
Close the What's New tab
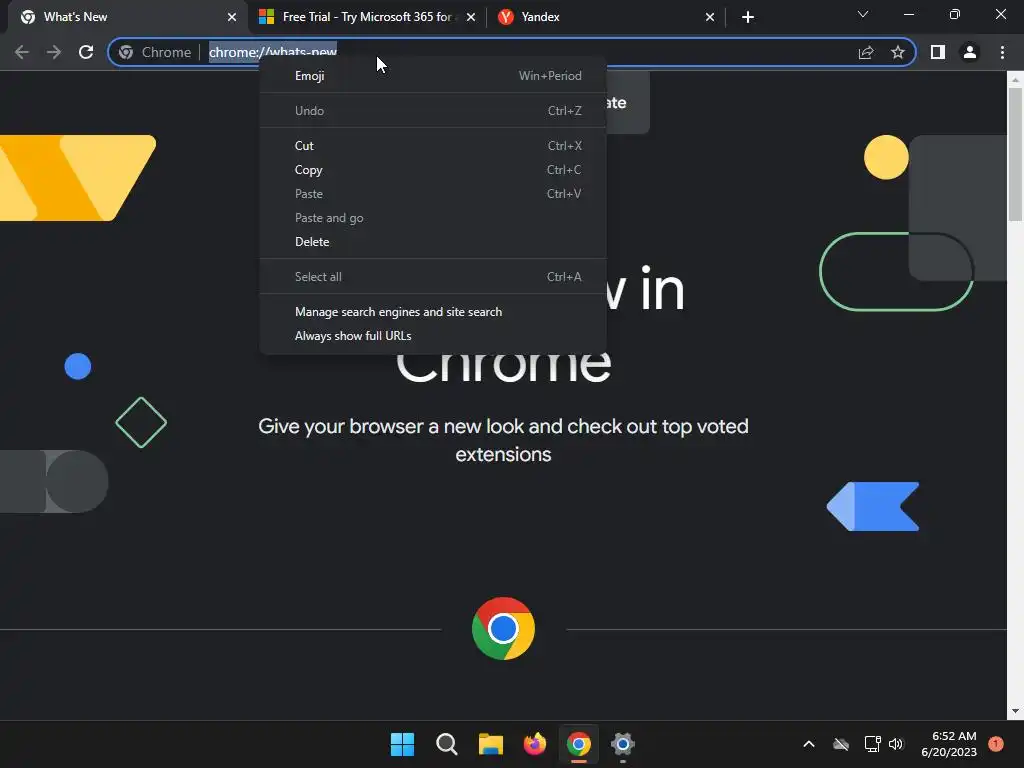(x=232, y=17)
